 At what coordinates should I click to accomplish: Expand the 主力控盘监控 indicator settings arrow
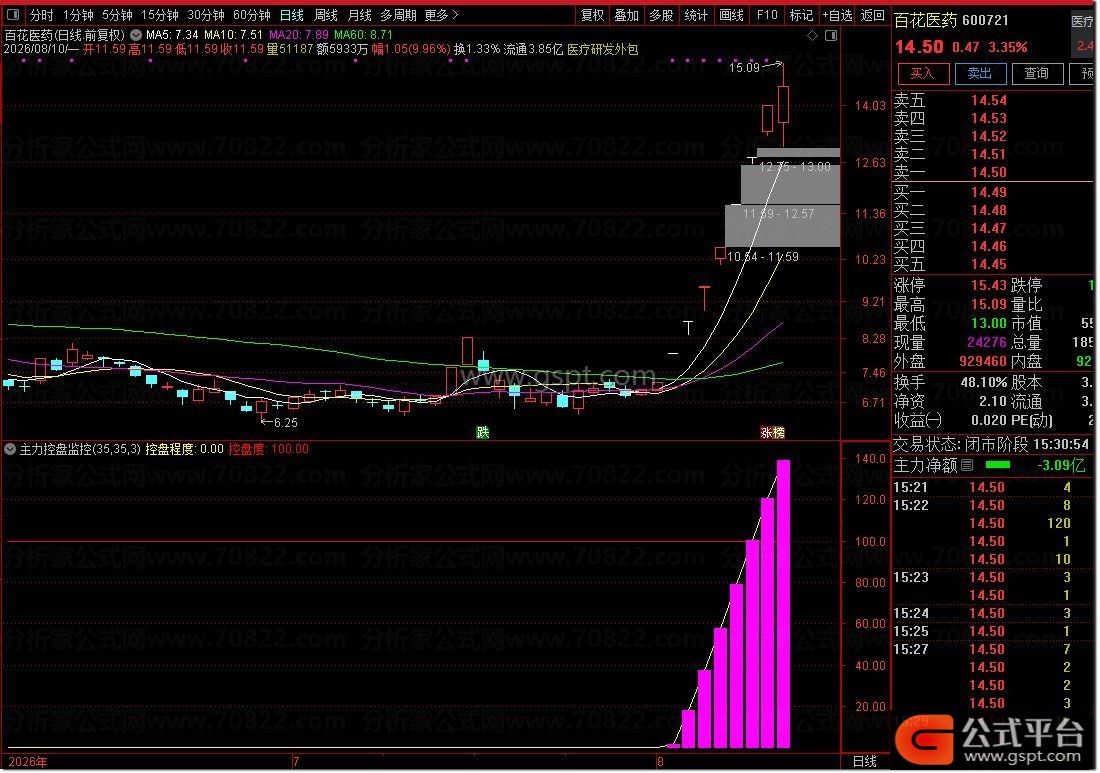(x=10, y=449)
